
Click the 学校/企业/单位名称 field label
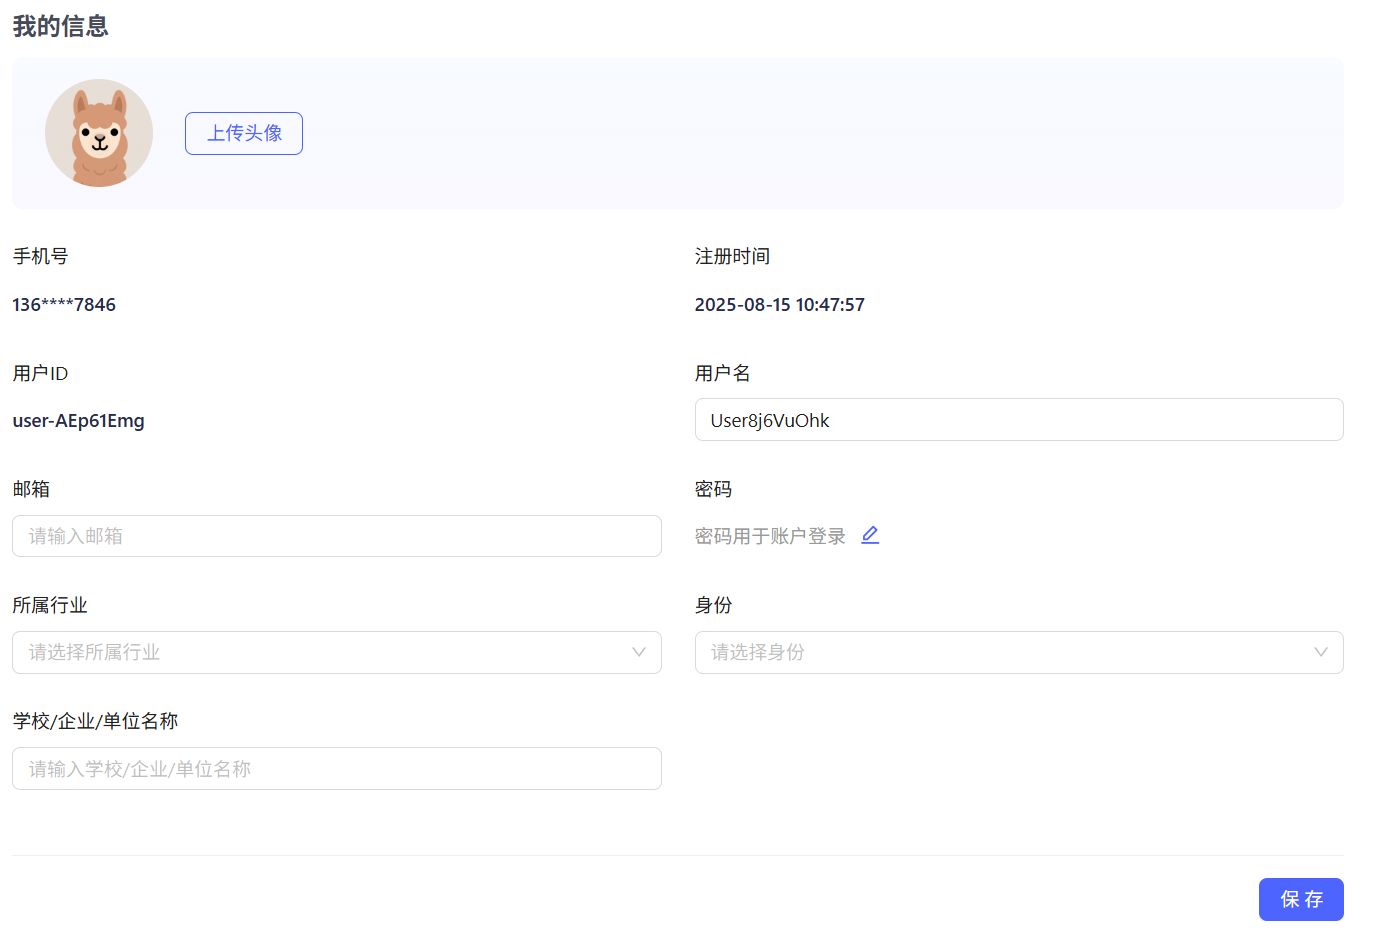pos(95,721)
